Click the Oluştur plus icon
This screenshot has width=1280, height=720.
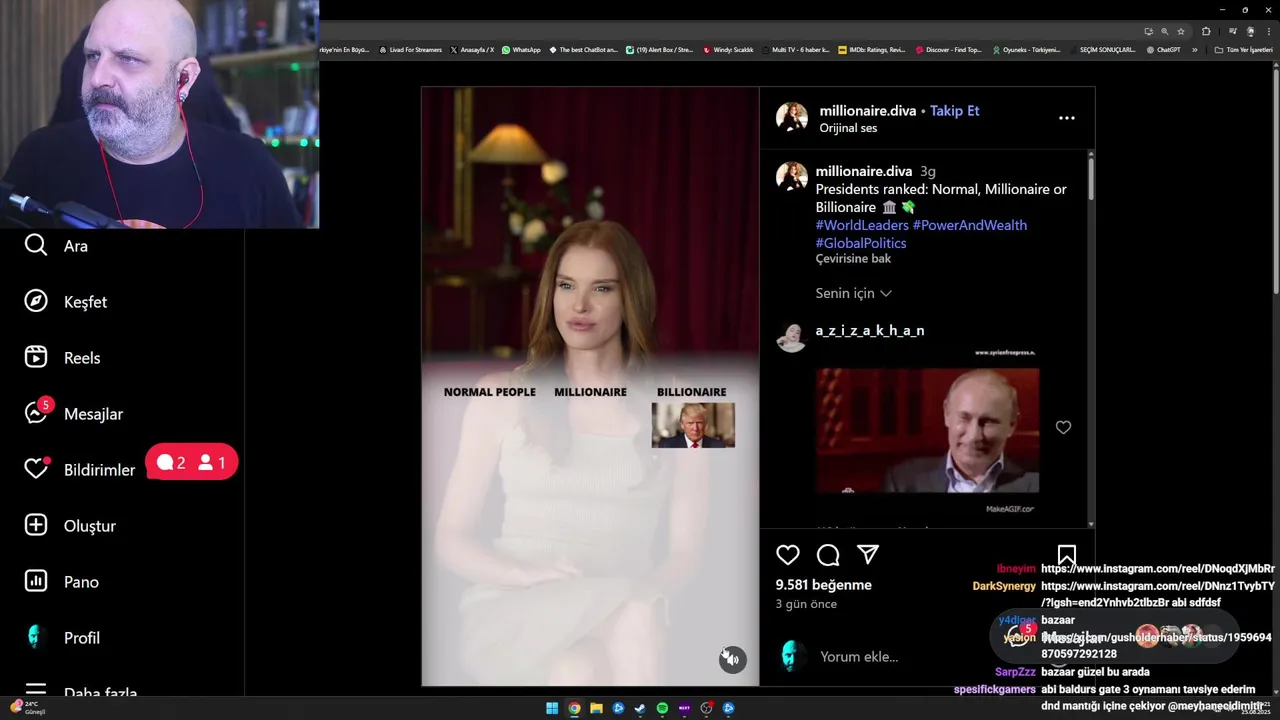(36, 525)
